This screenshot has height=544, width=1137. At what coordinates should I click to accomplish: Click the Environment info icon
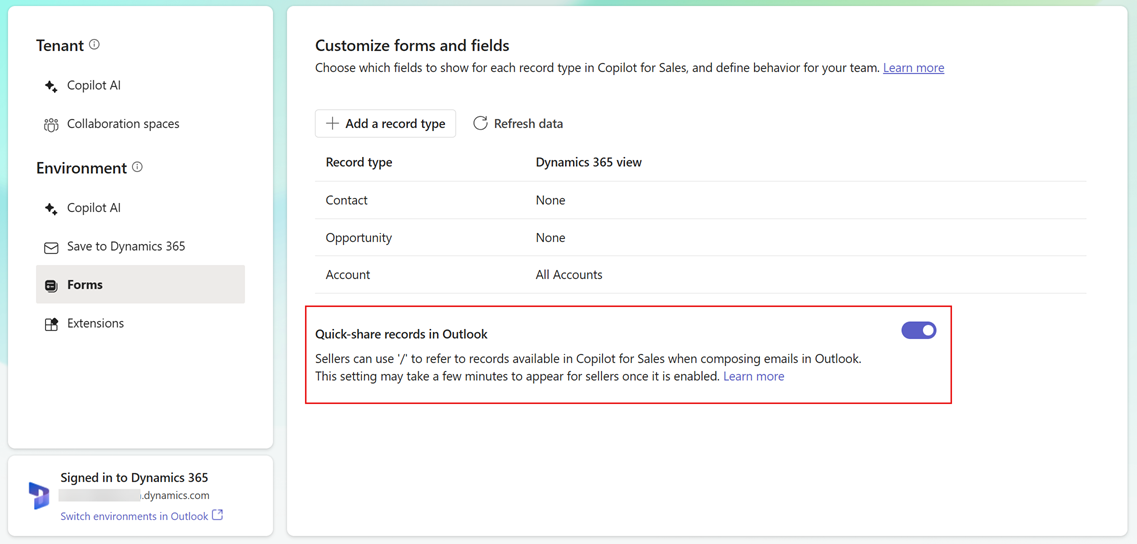click(137, 167)
